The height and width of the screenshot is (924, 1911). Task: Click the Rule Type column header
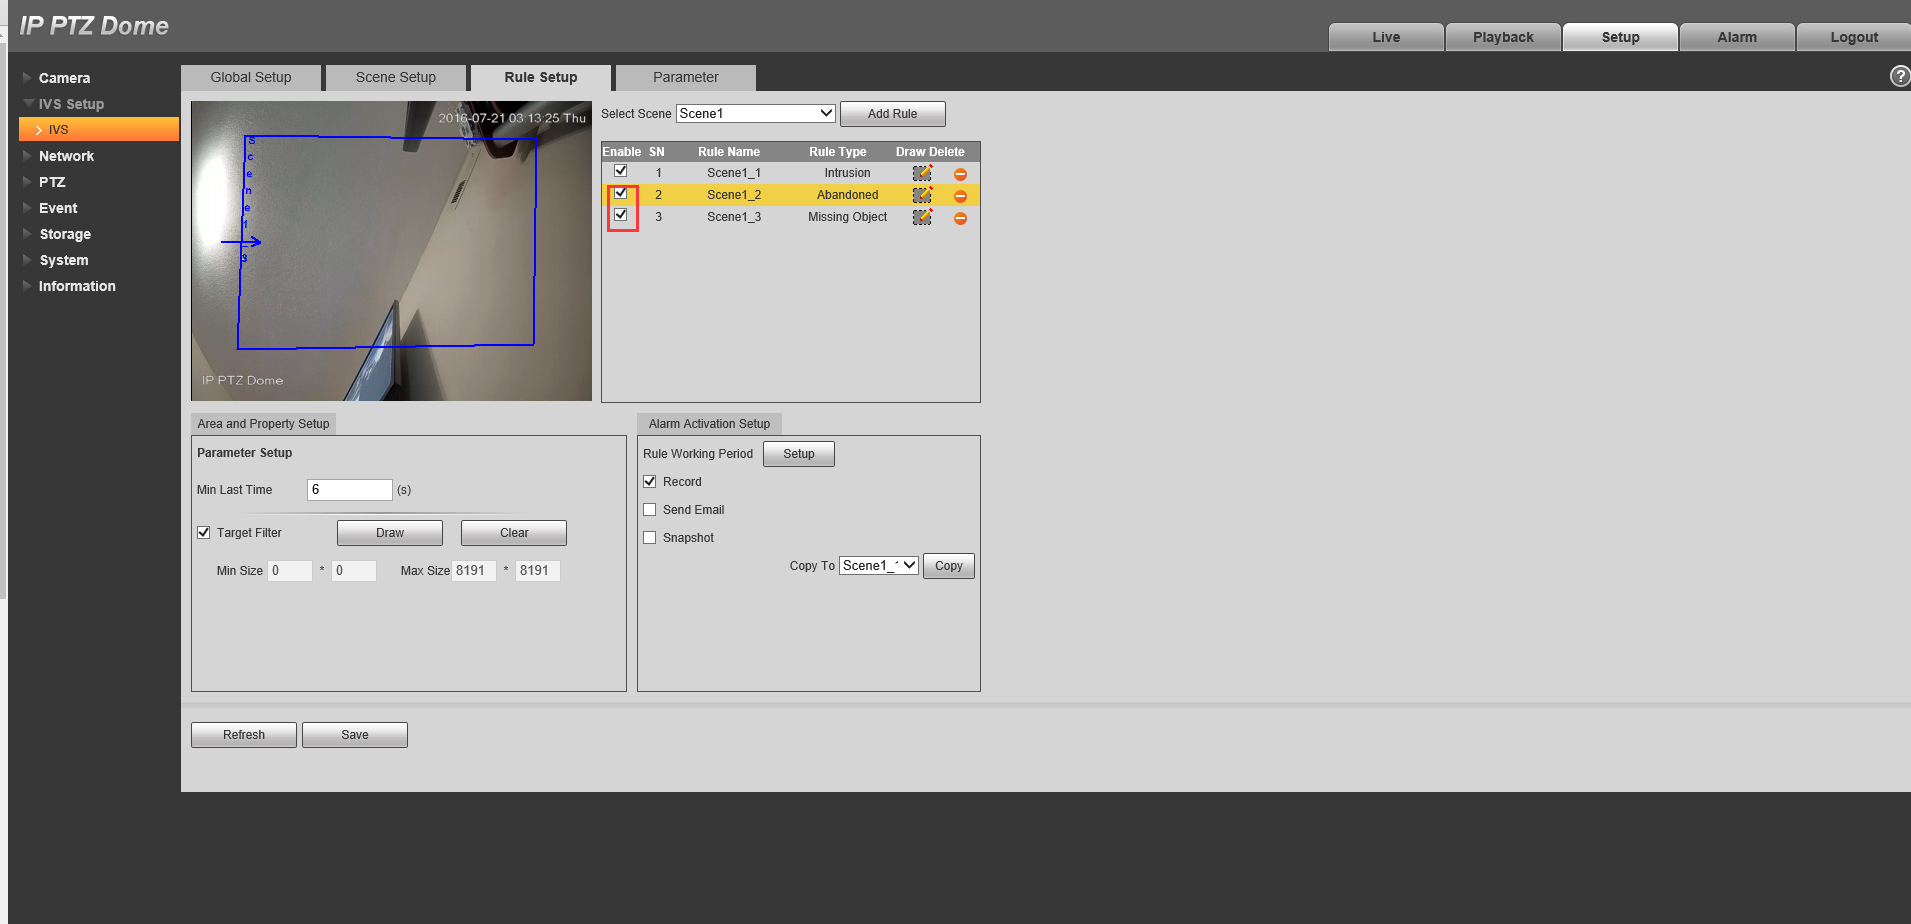point(838,152)
